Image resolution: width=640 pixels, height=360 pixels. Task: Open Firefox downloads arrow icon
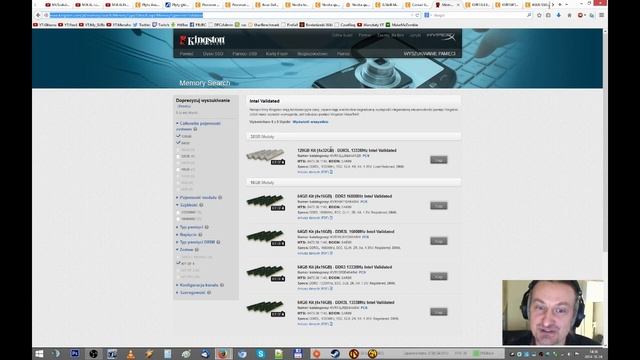pyautogui.click(x=558, y=15)
